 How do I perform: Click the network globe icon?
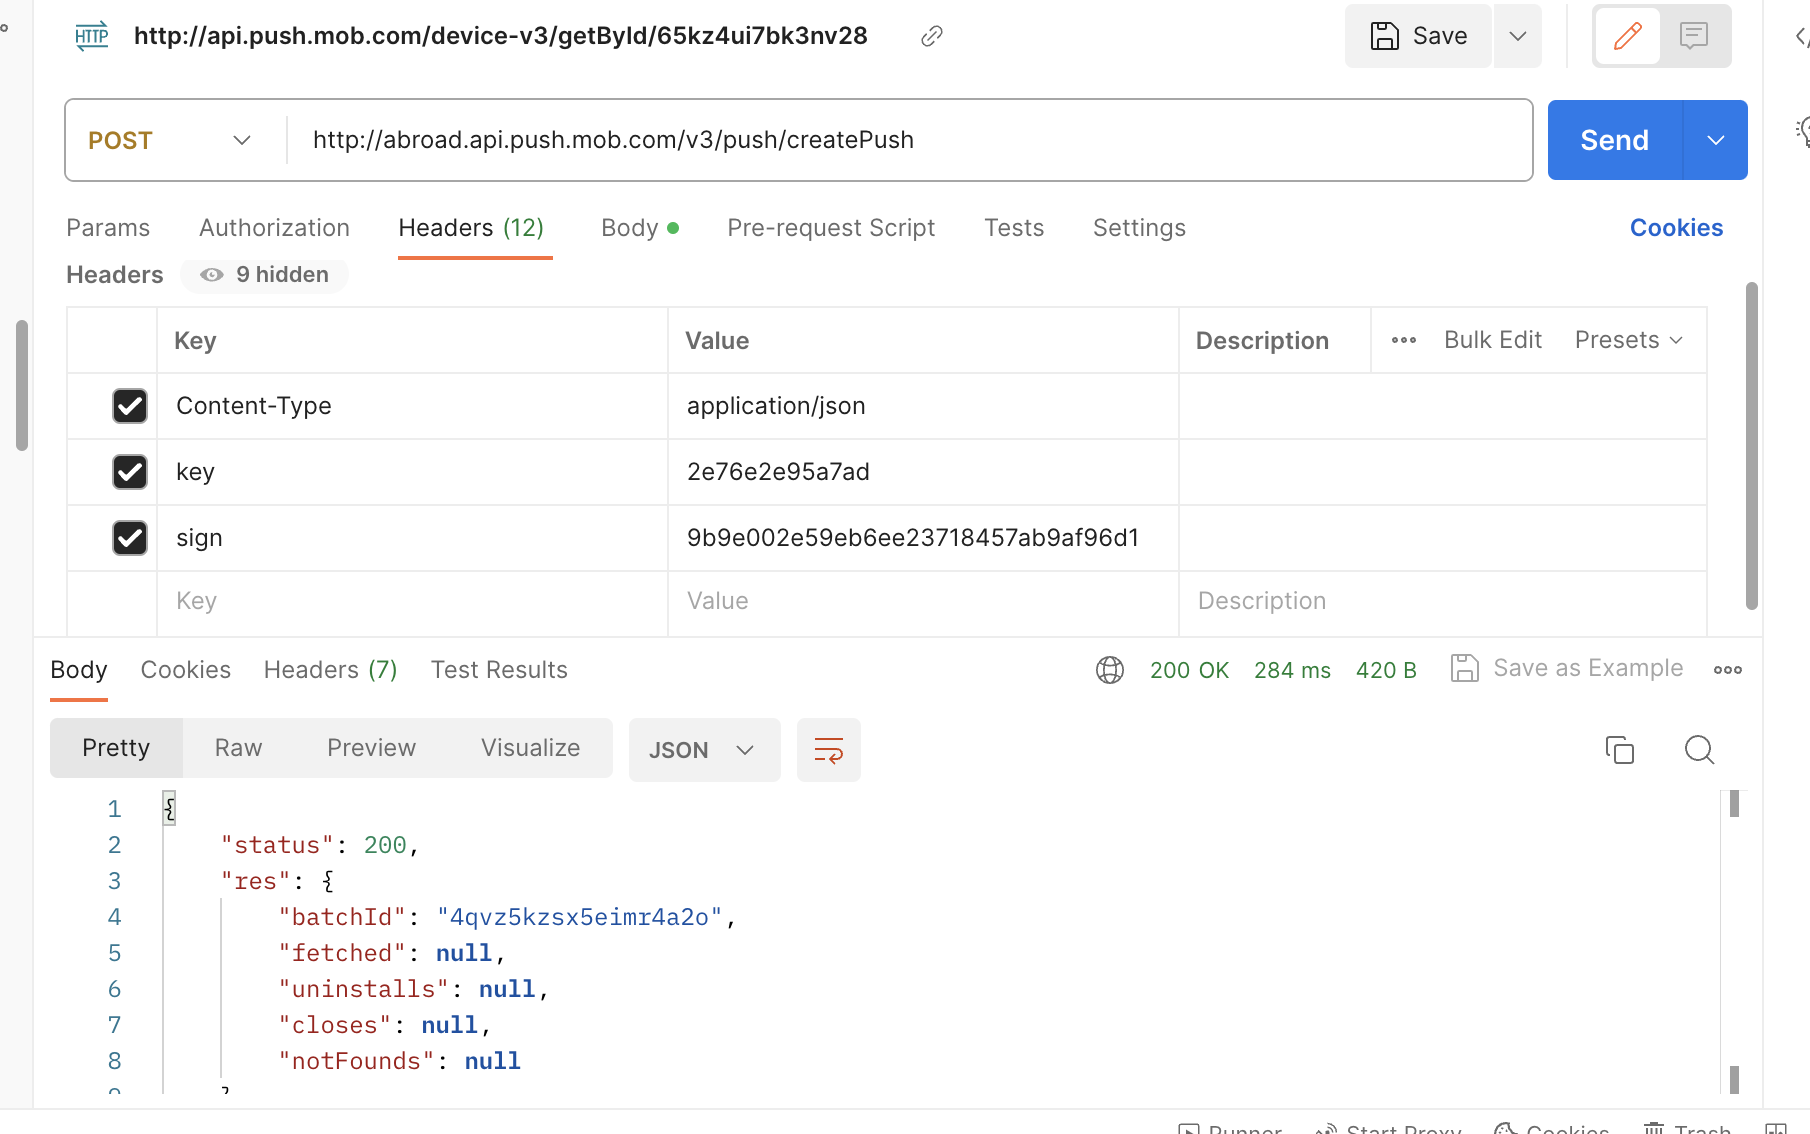(x=1110, y=670)
